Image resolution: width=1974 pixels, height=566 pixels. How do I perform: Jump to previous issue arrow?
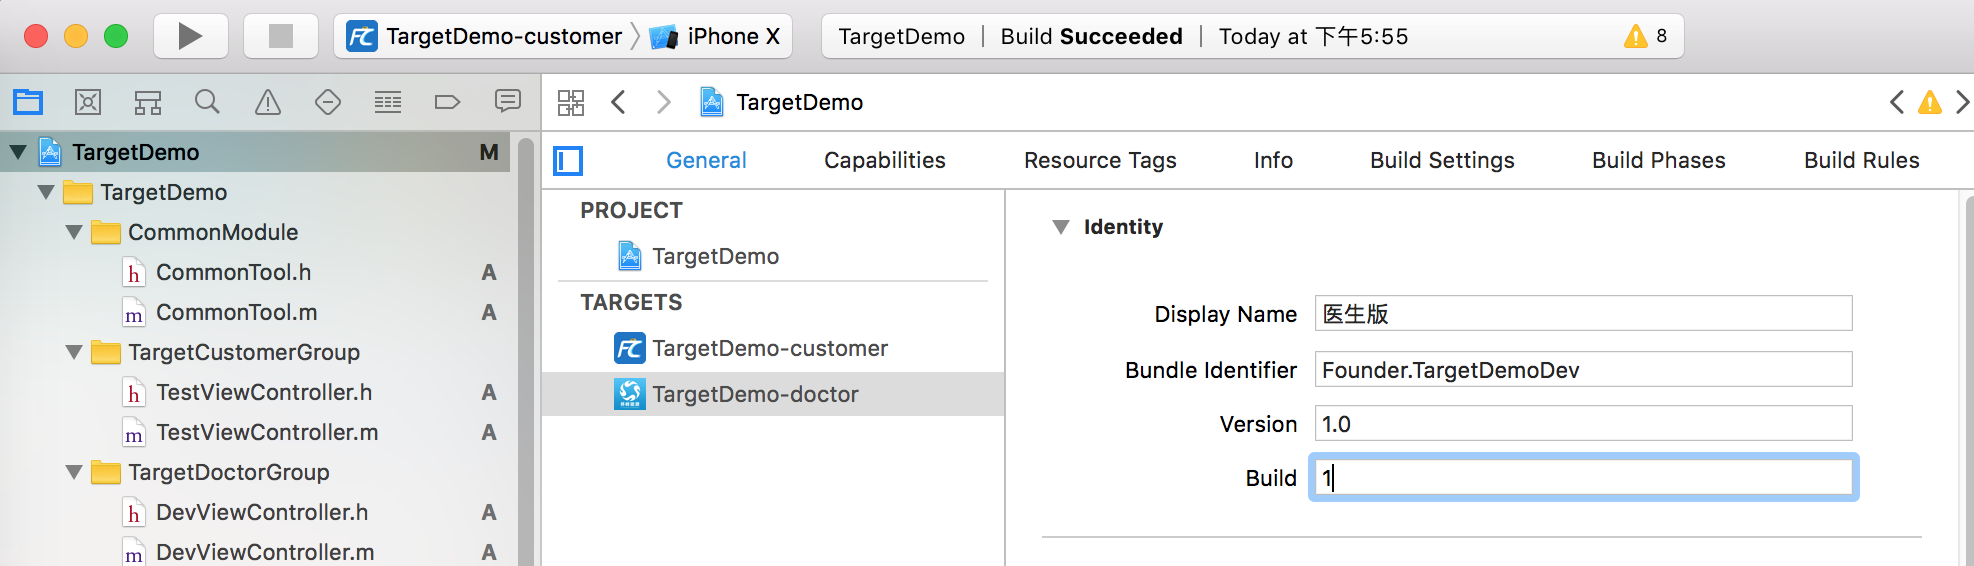pyautogui.click(x=1896, y=102)
